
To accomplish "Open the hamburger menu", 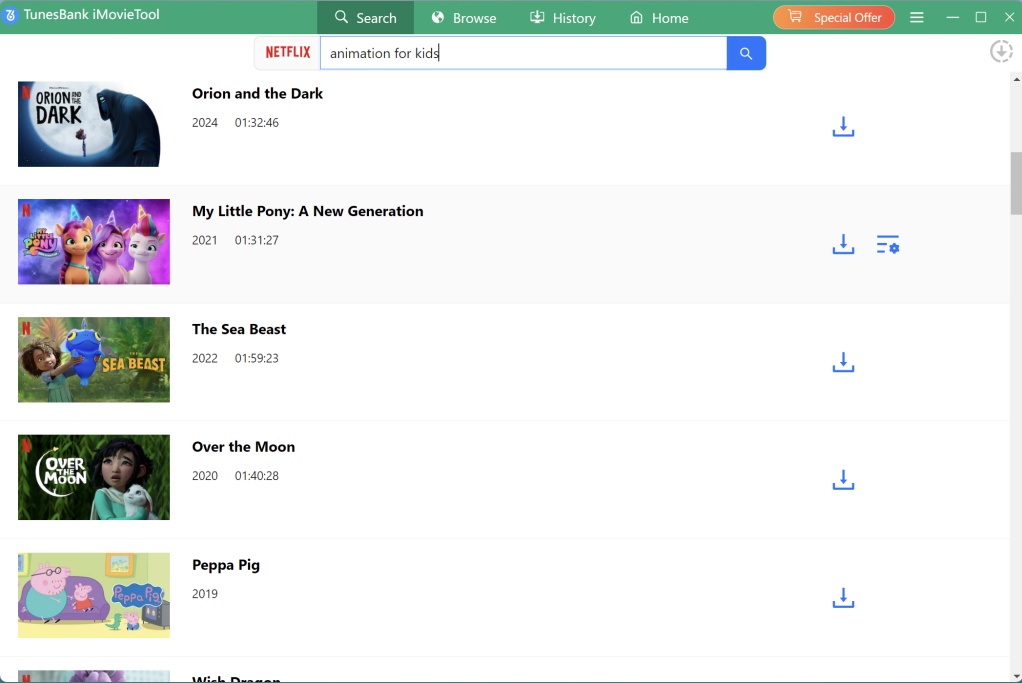I will pos(917,16).
